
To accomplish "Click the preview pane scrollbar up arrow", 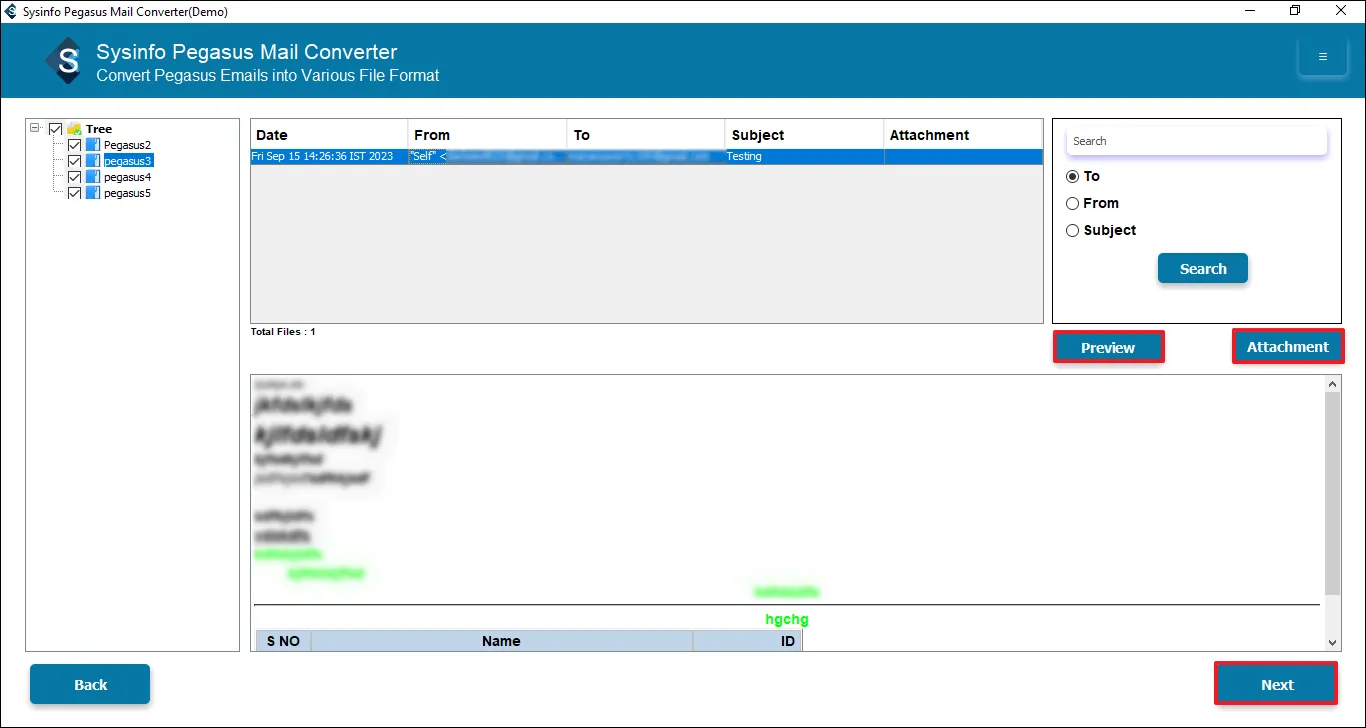I will 1332,384.
